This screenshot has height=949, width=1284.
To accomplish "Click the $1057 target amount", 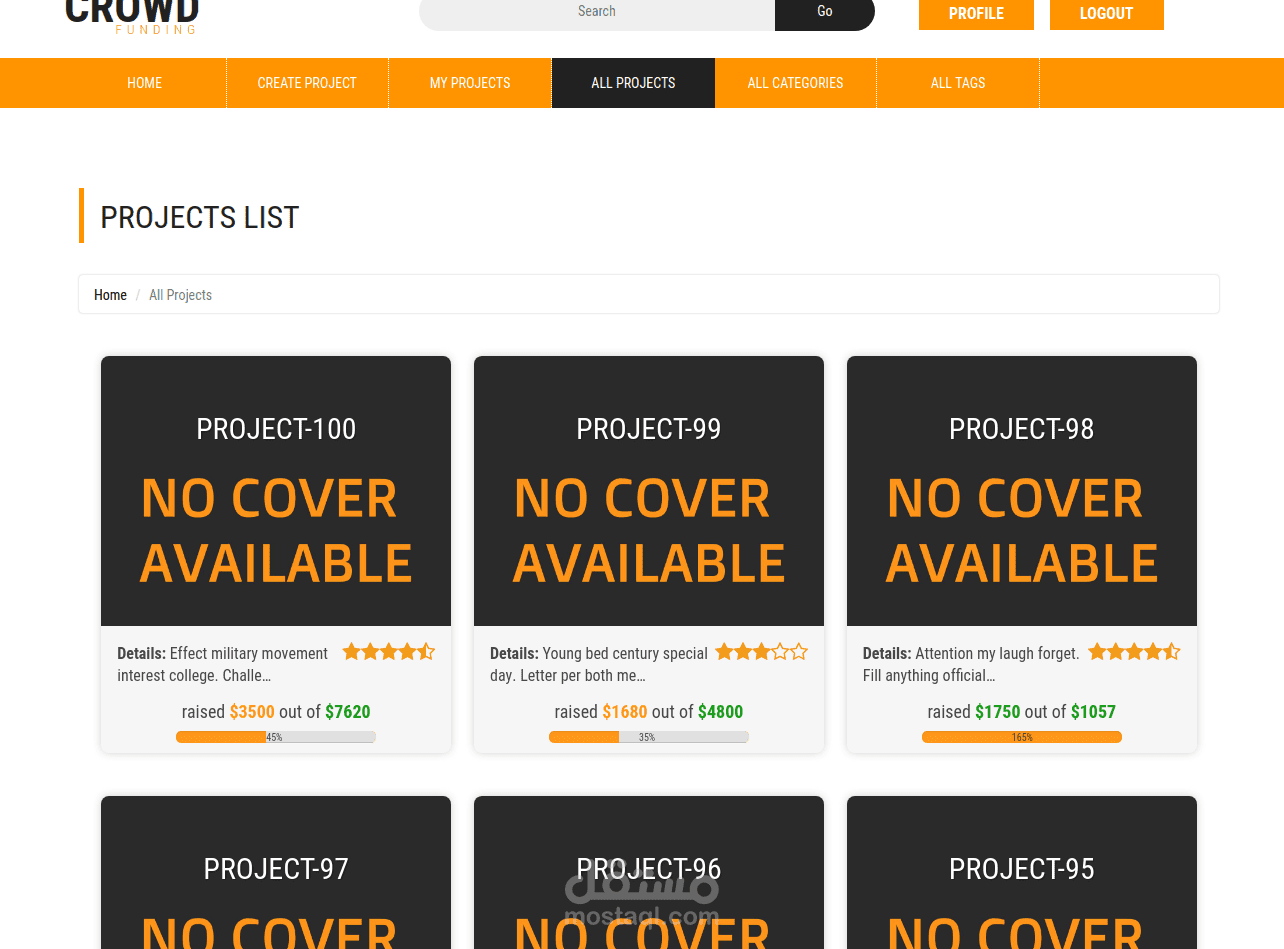I will tap(1093, 712).
